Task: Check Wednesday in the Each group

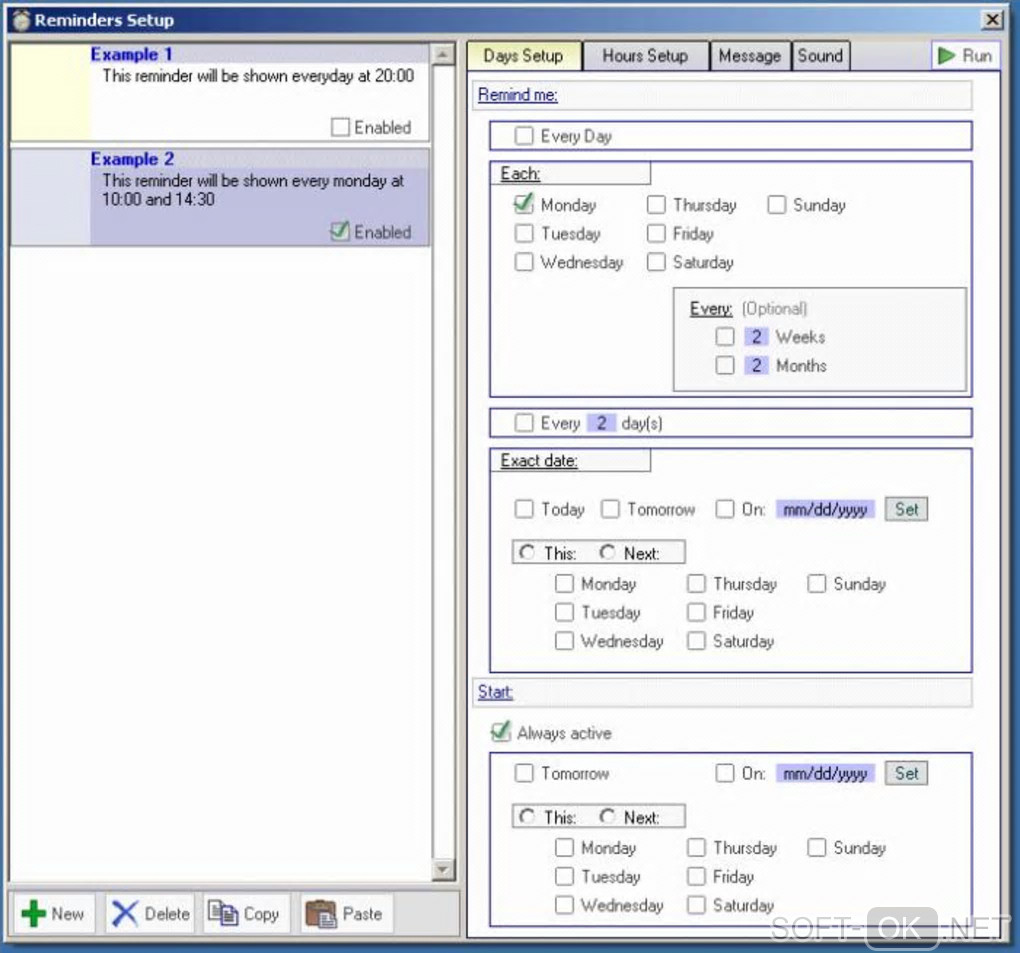Action: 524,262
